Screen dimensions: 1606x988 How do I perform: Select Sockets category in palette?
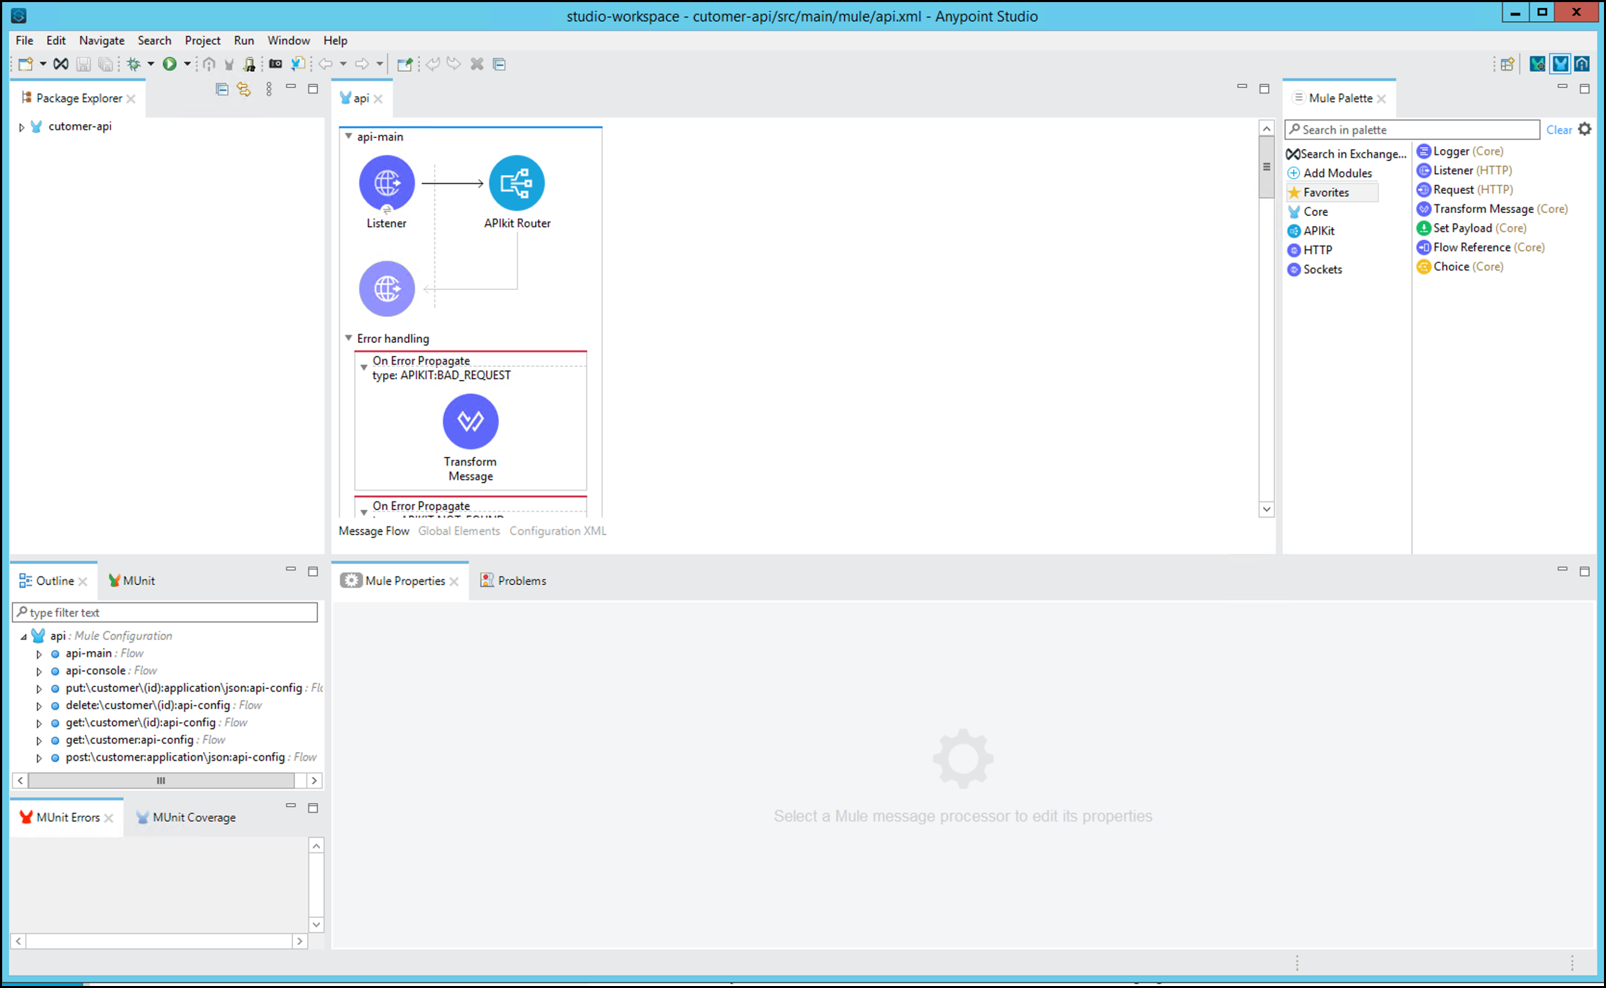coord(1315,270)
